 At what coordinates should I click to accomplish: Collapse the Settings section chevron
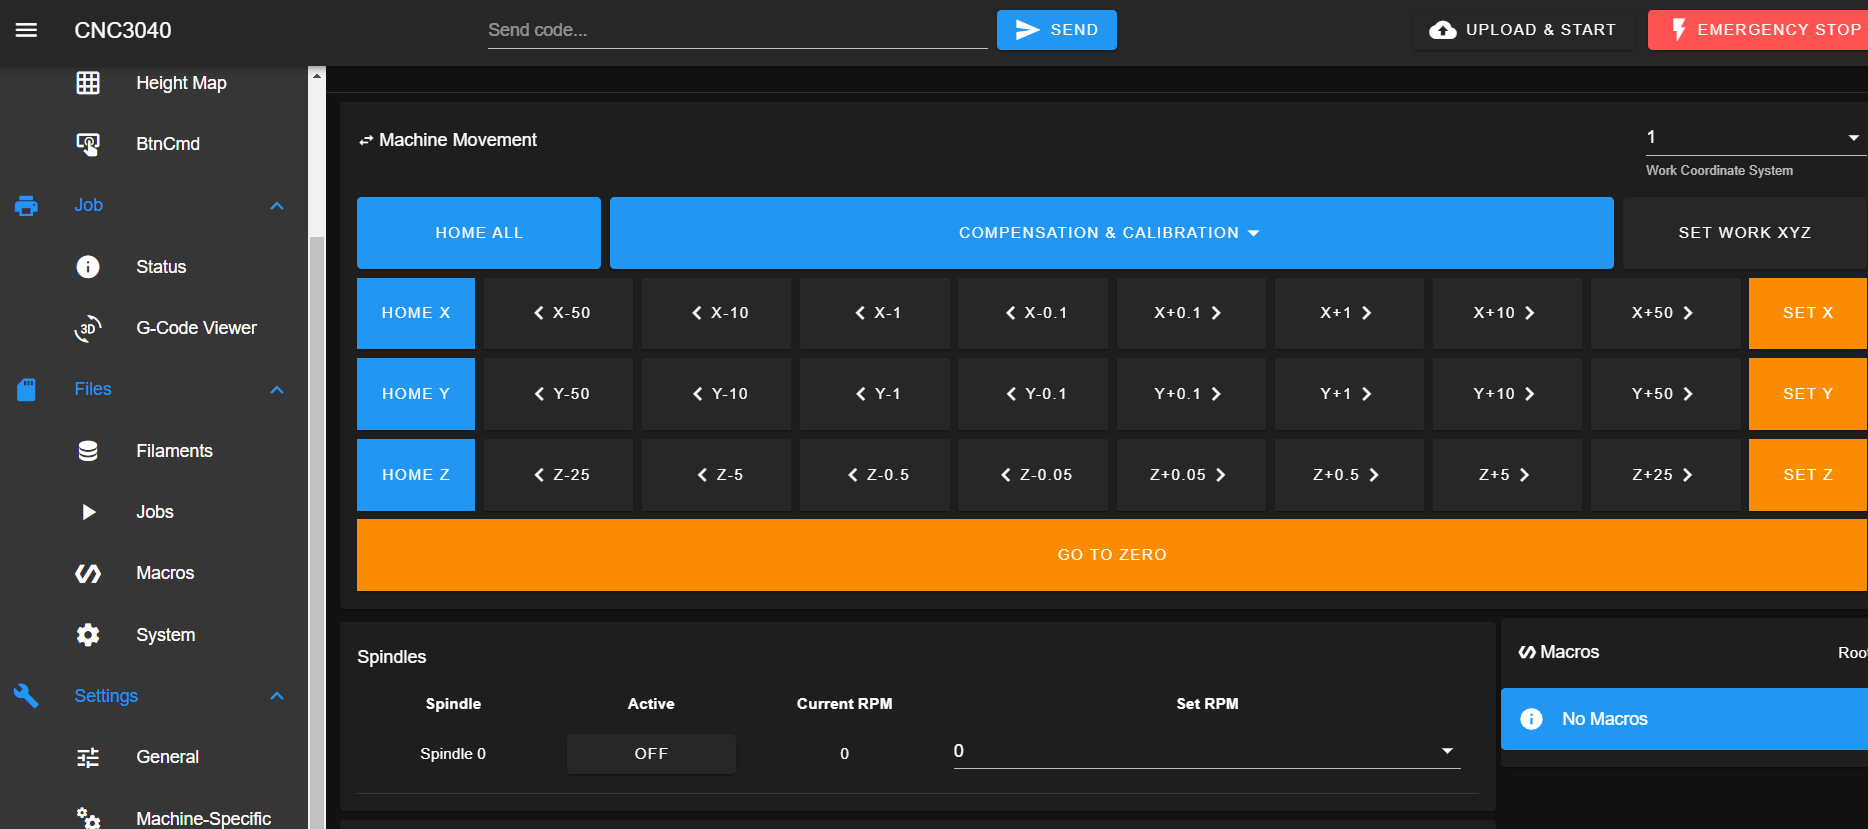[277, 696]
